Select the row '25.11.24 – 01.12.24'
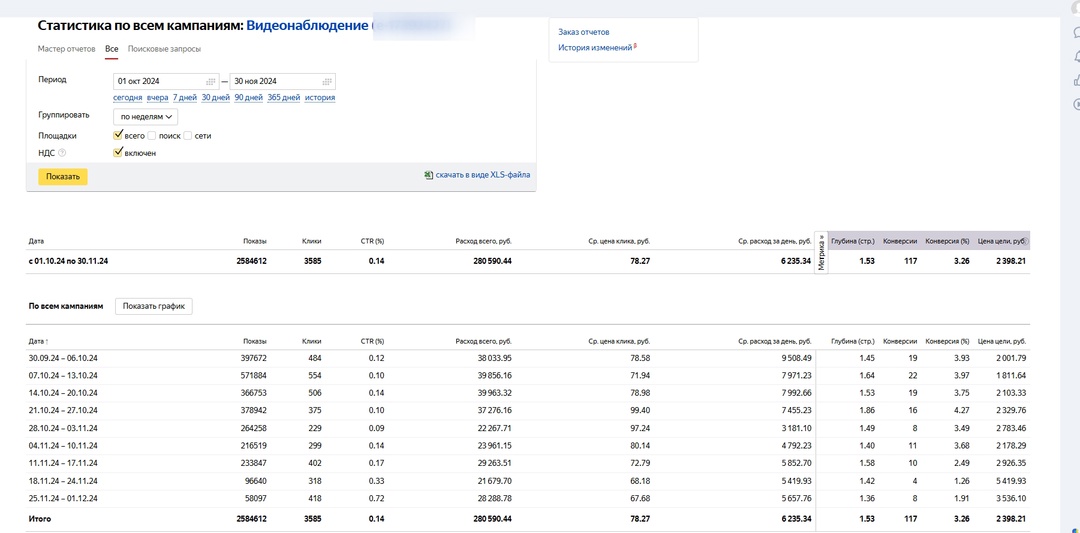This screenshot has width=1080, height=533. click(528, 498)
